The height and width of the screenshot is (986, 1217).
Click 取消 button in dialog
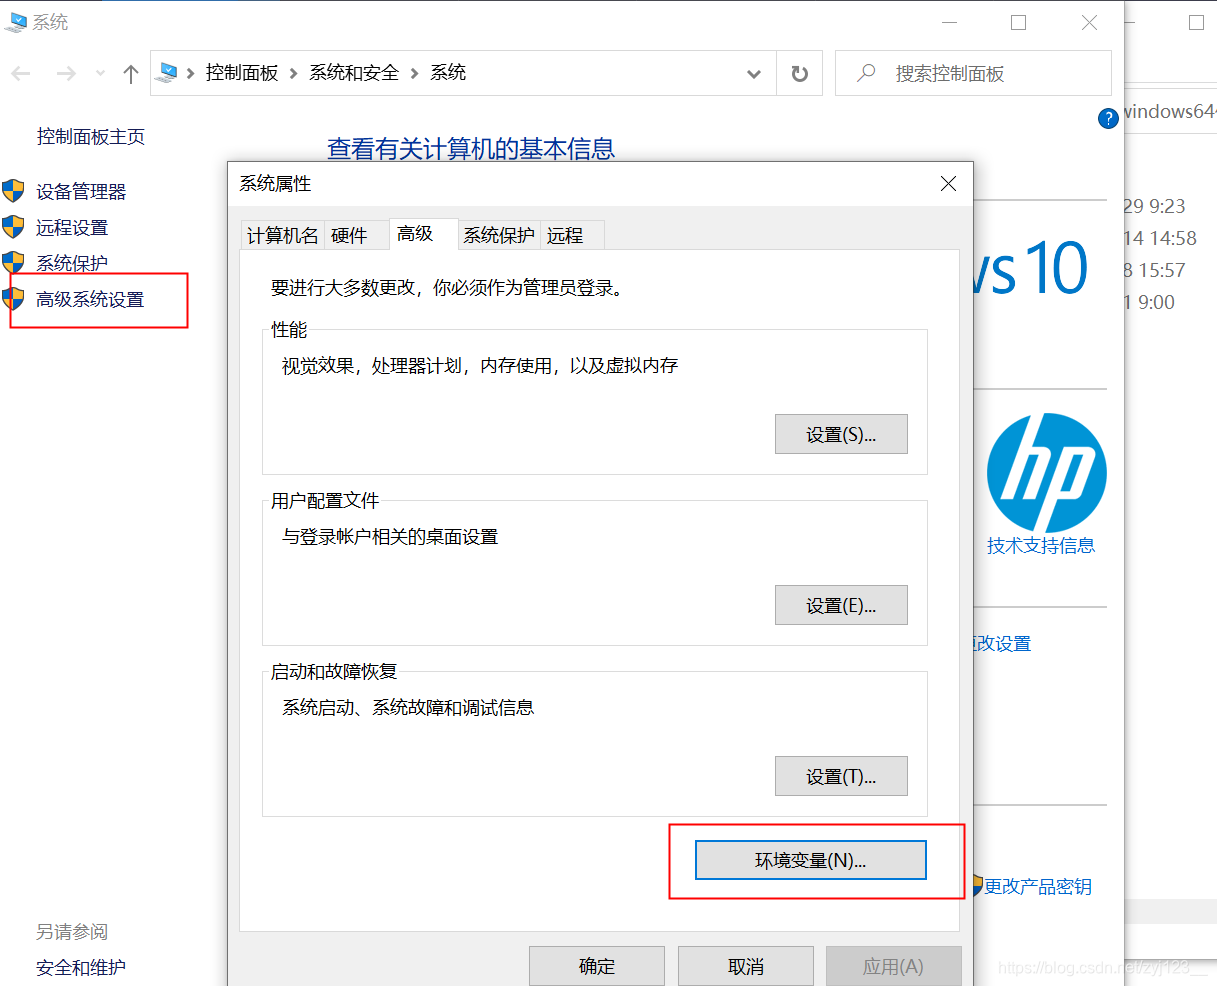746,966
